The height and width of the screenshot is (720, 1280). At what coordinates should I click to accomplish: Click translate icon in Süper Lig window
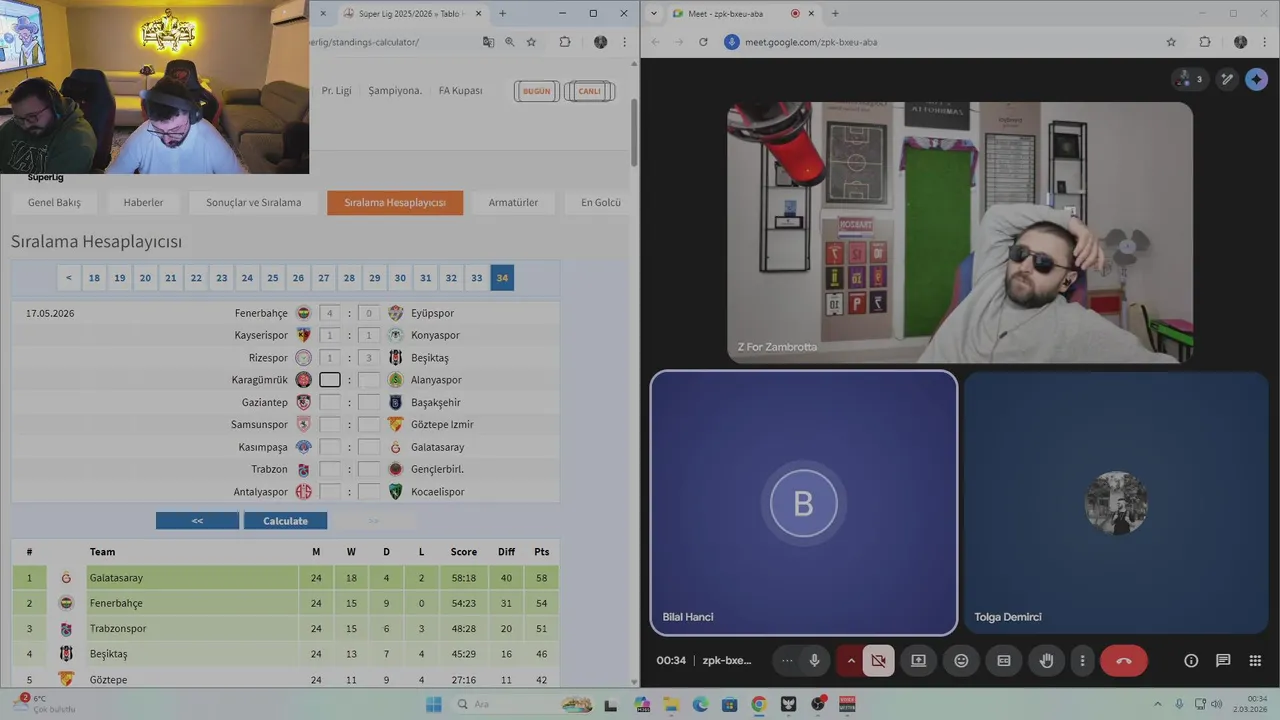488,42
